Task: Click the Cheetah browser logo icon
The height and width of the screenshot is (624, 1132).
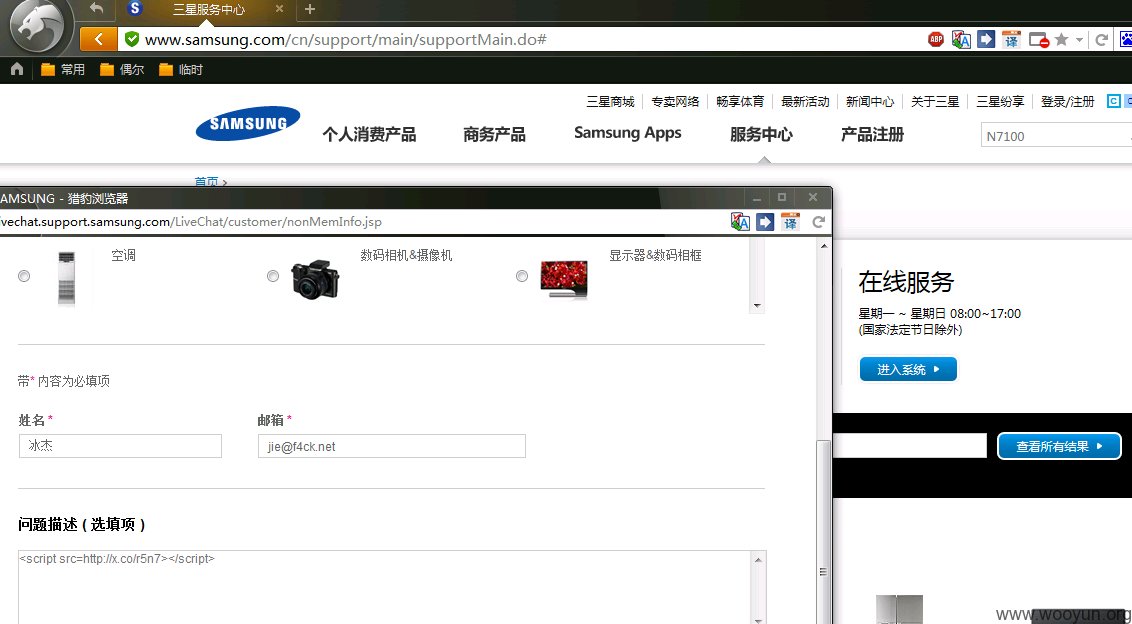Action: [x=37, y=26]
